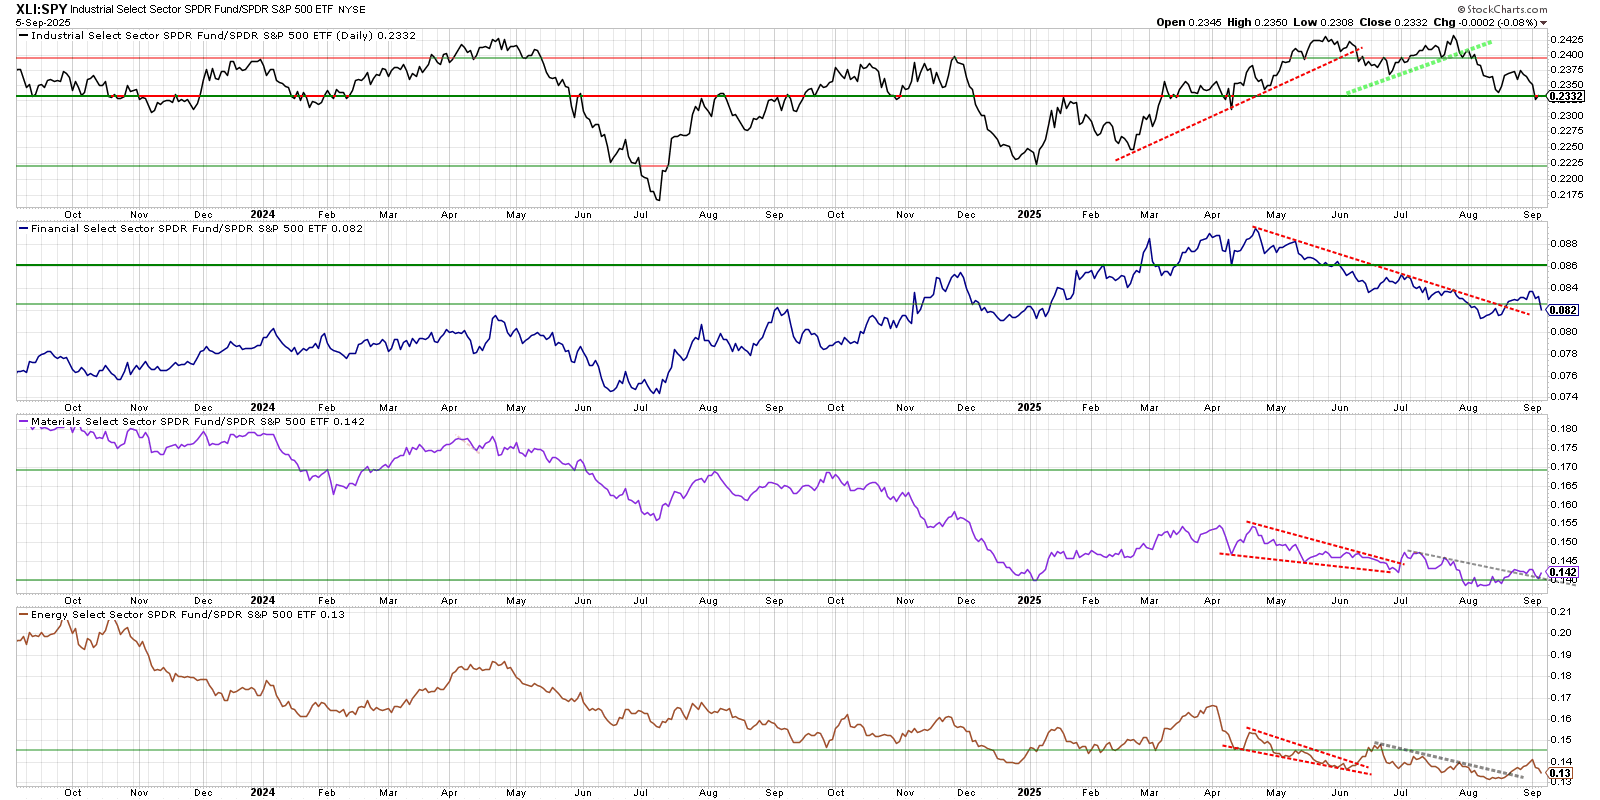Click the 0.076 y-axis value
The height and width of the screenshot is (800, 1600).
[1564, 376]
